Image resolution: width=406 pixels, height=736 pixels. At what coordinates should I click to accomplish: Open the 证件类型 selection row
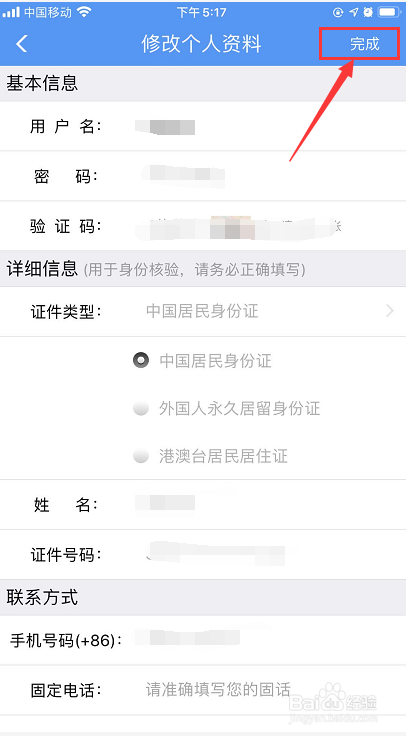click(x=203, y=311)
